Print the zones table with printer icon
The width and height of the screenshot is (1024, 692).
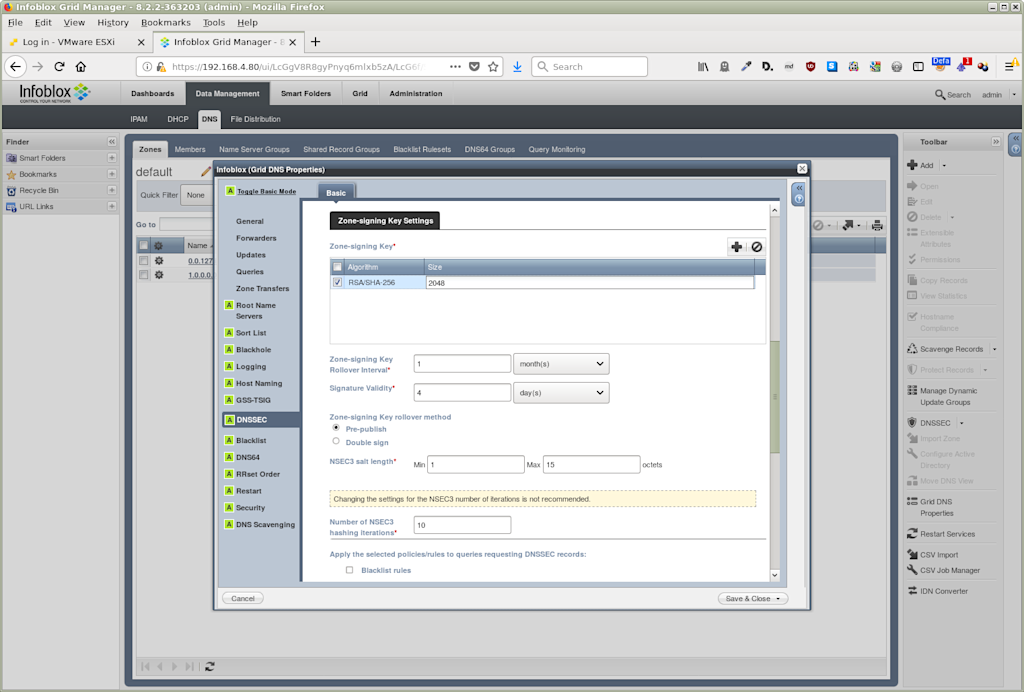tap(877, 225)
